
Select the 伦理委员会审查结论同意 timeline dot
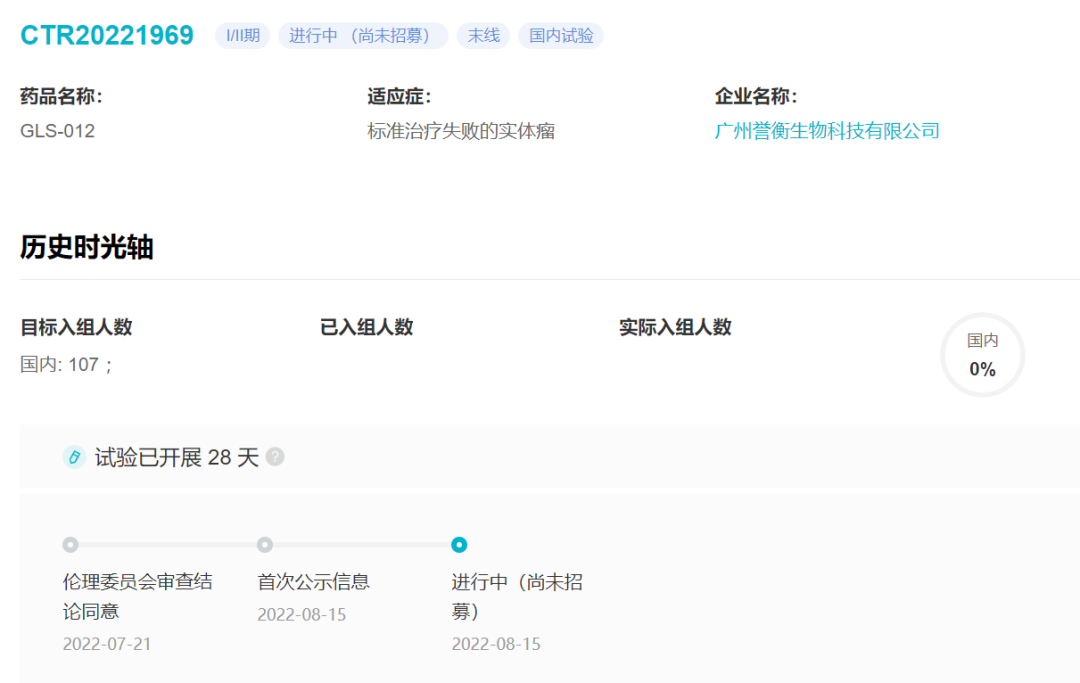tap(70, 545)
